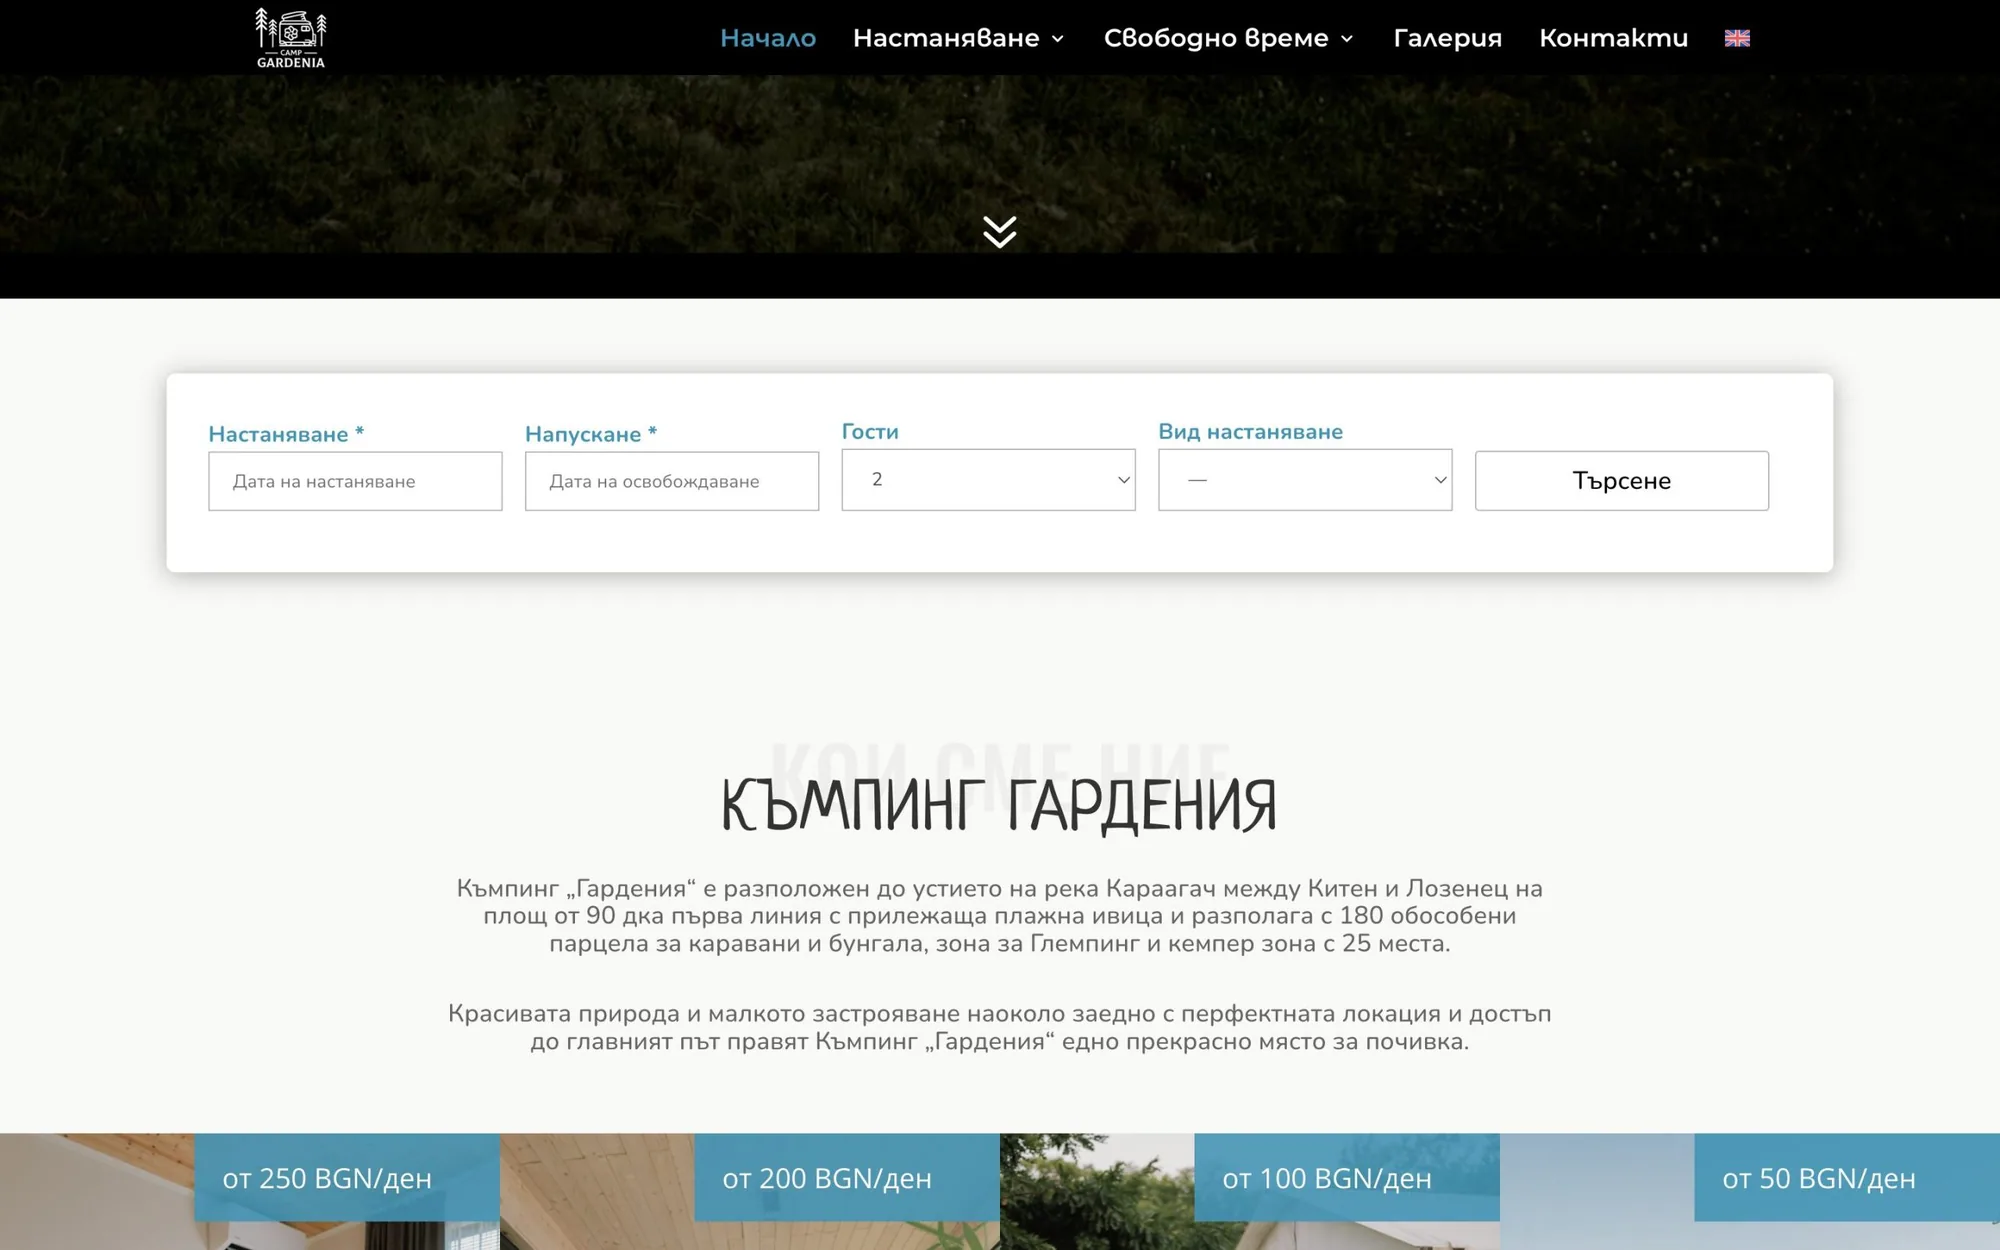Screen dimensions: 2000x1250
Task: Click the double chevron scroll-down arrow
Action: (999, 231)
